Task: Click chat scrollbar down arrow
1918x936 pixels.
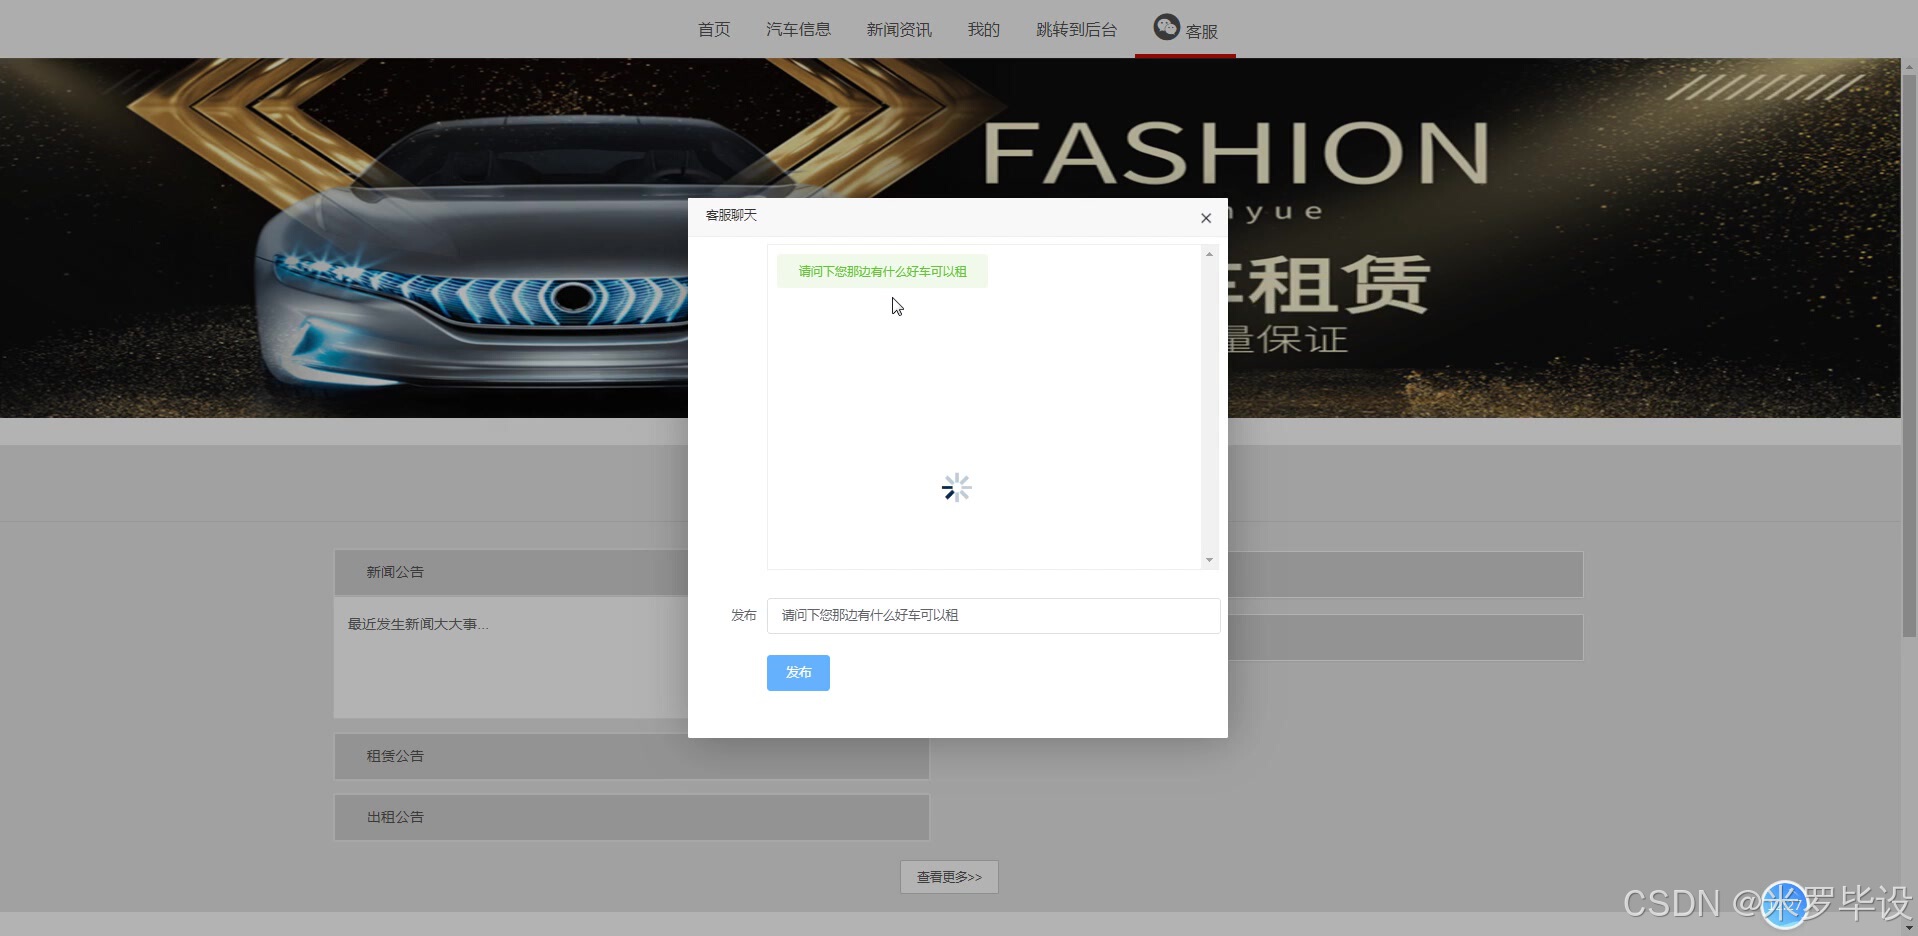Action: pyautogui.click(x=1209, y=560)
